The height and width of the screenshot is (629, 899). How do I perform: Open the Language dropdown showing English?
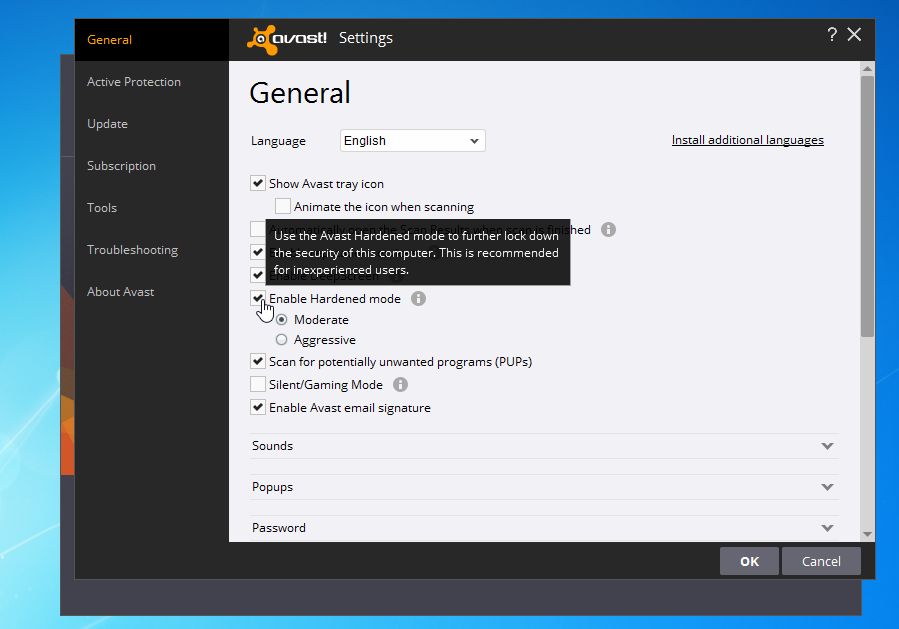[x=413, y=140]
